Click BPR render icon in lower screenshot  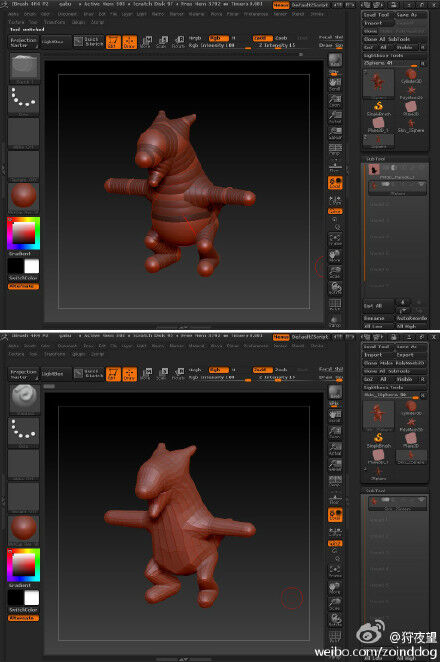pos(335,393)
